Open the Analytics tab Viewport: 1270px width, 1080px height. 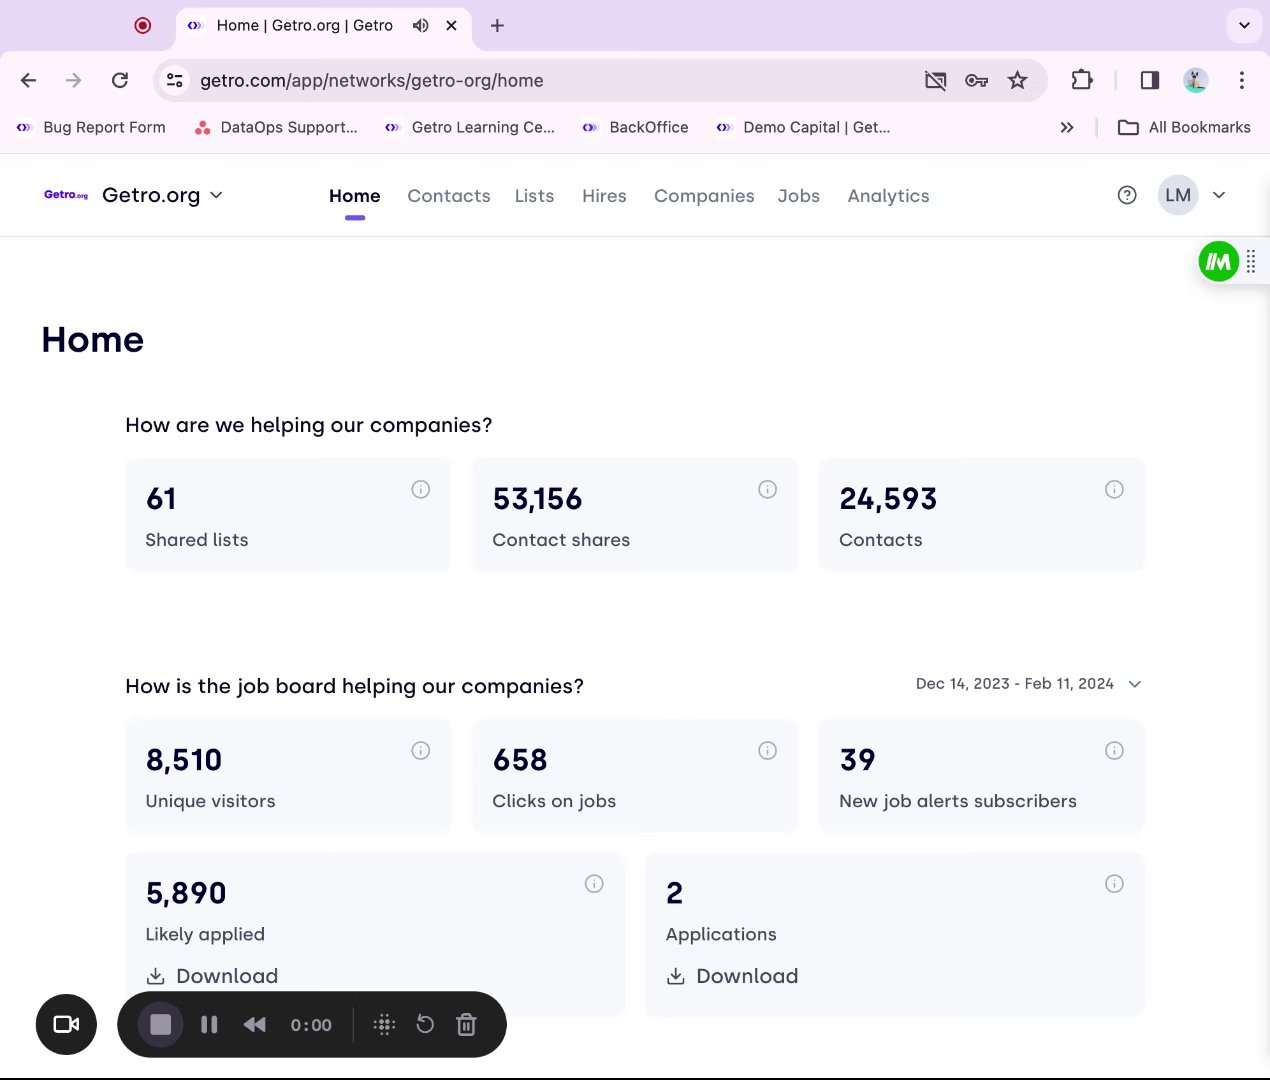click(x=888, y=196)
